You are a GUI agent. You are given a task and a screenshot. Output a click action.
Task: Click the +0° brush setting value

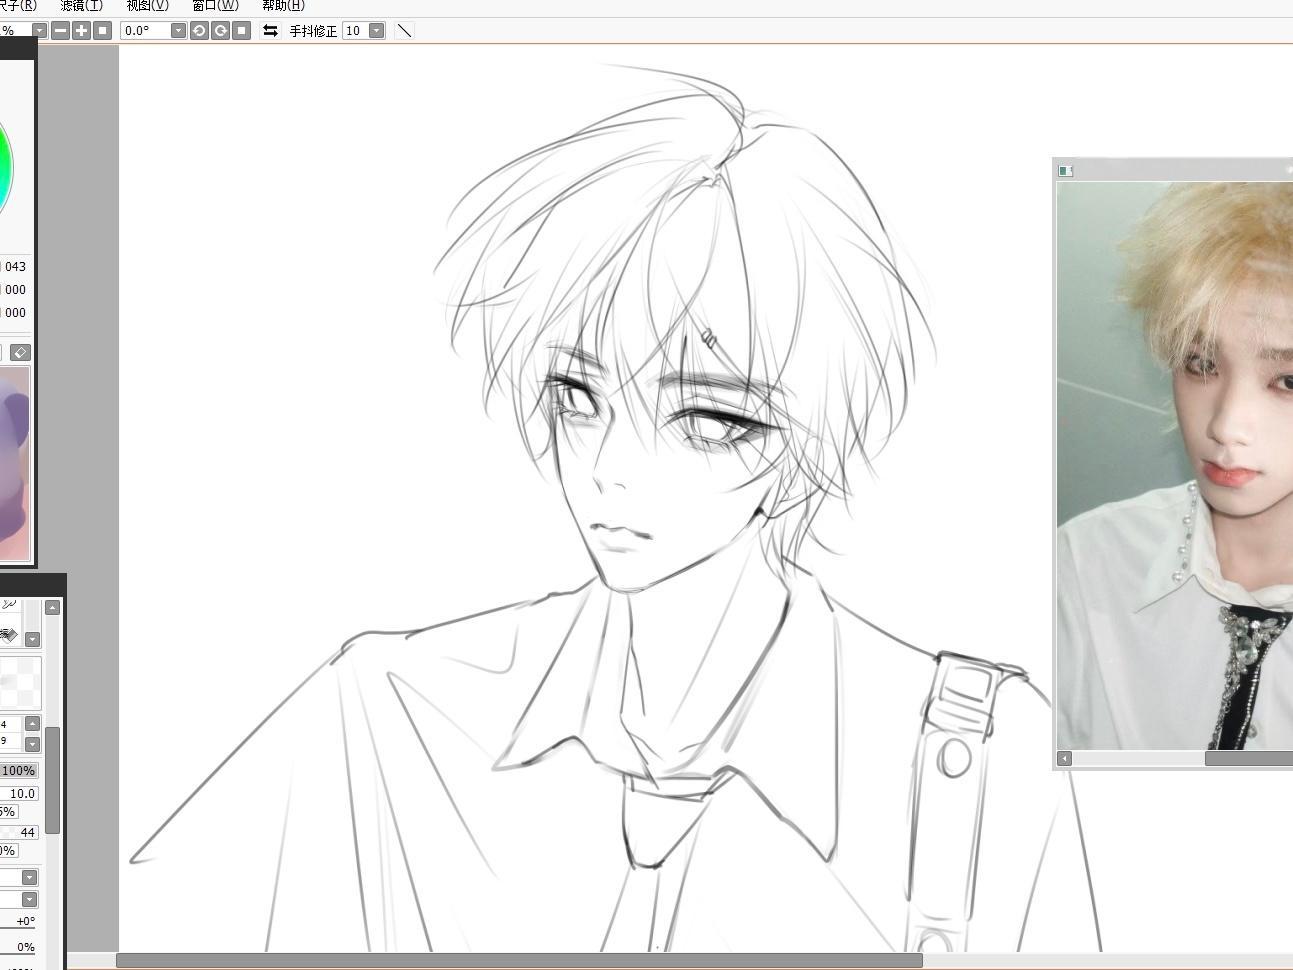pyautogui.click(x=25, y=921)
